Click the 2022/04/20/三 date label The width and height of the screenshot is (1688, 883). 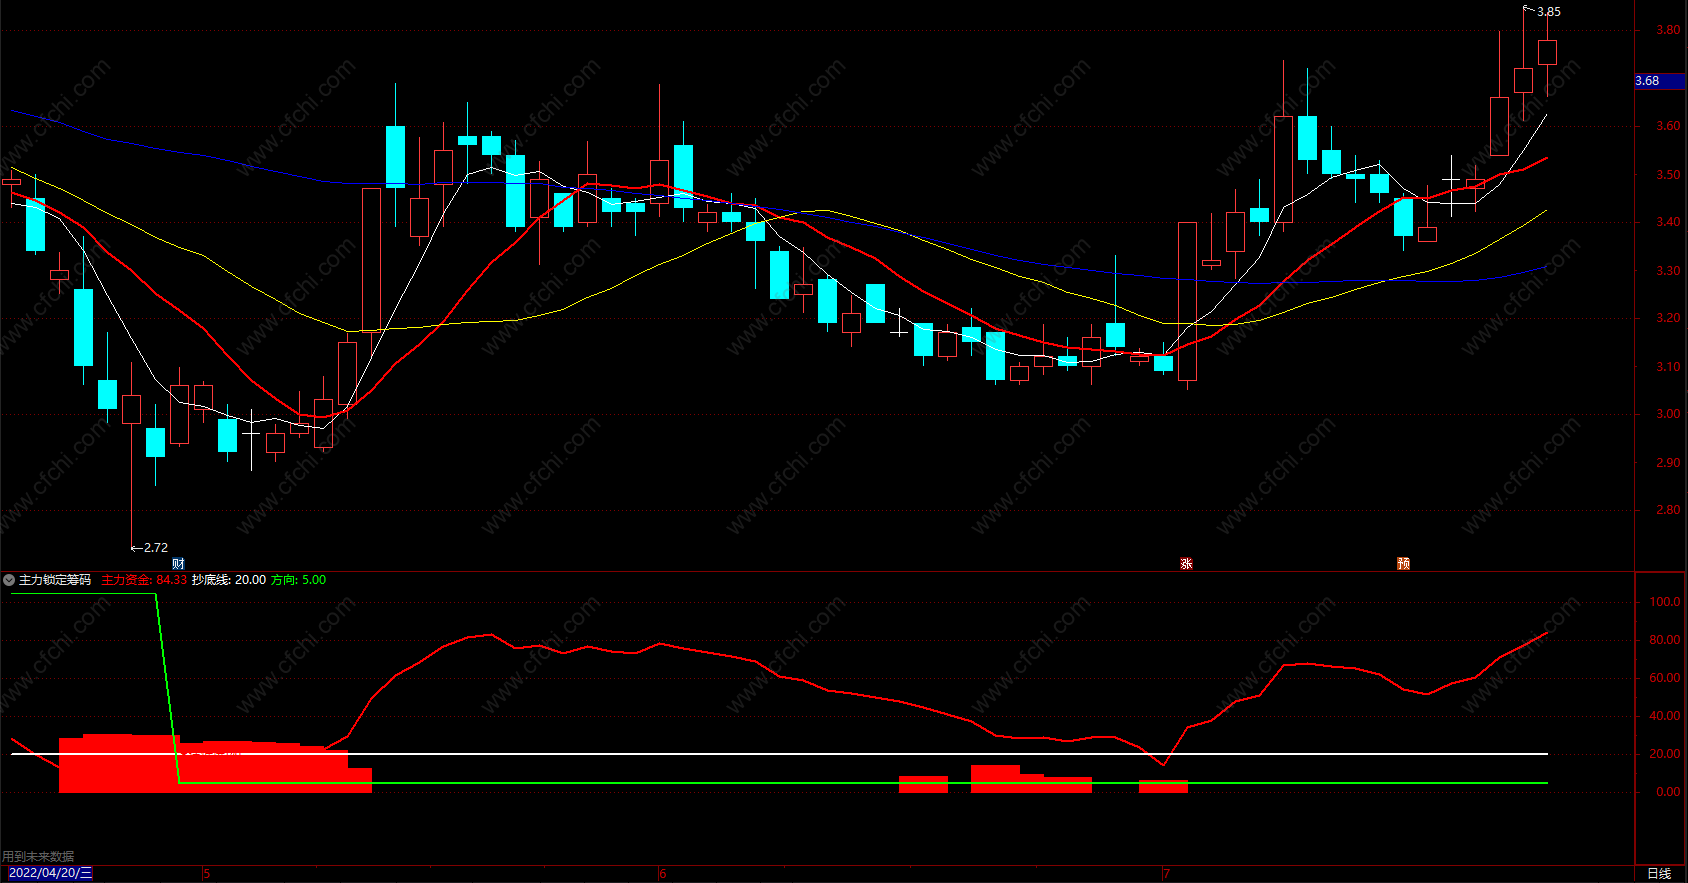[50, 873]
